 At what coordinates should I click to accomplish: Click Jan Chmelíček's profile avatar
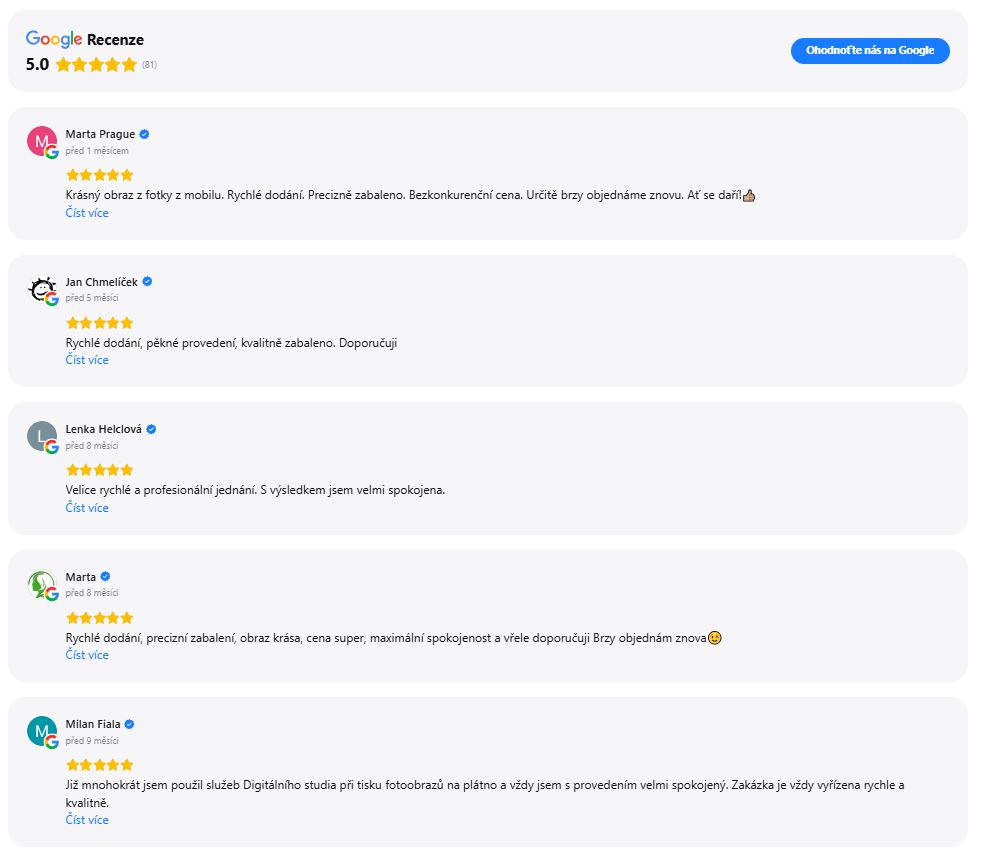point(40,288)
